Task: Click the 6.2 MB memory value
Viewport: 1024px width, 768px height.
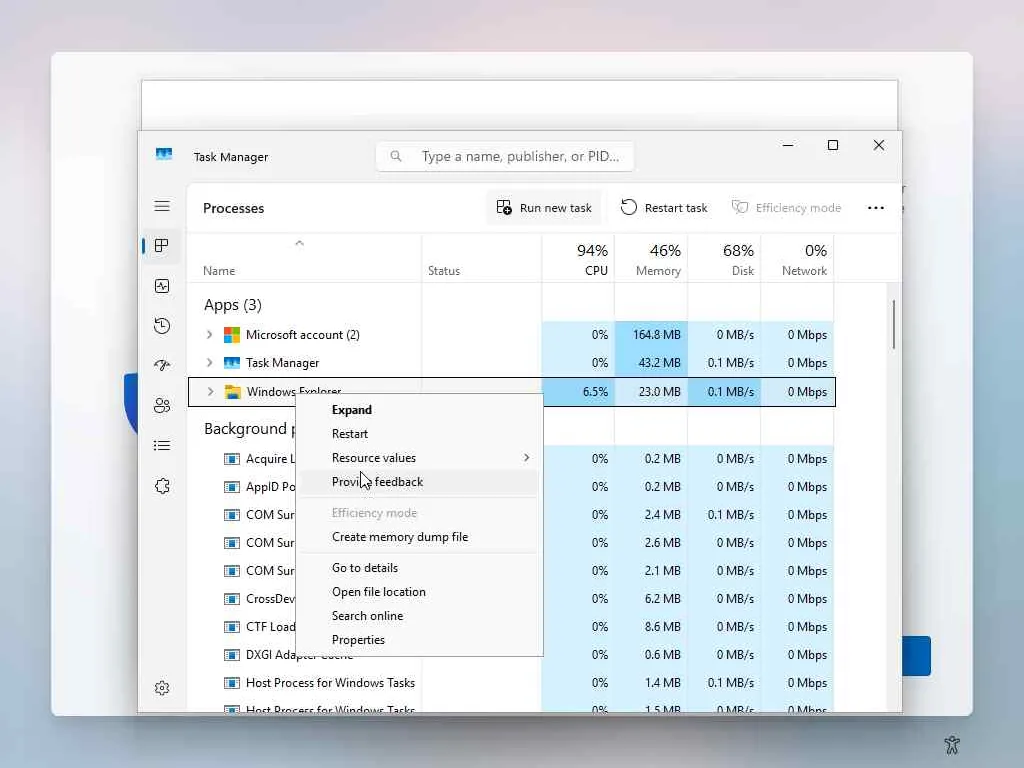Action: click(662, 599)
